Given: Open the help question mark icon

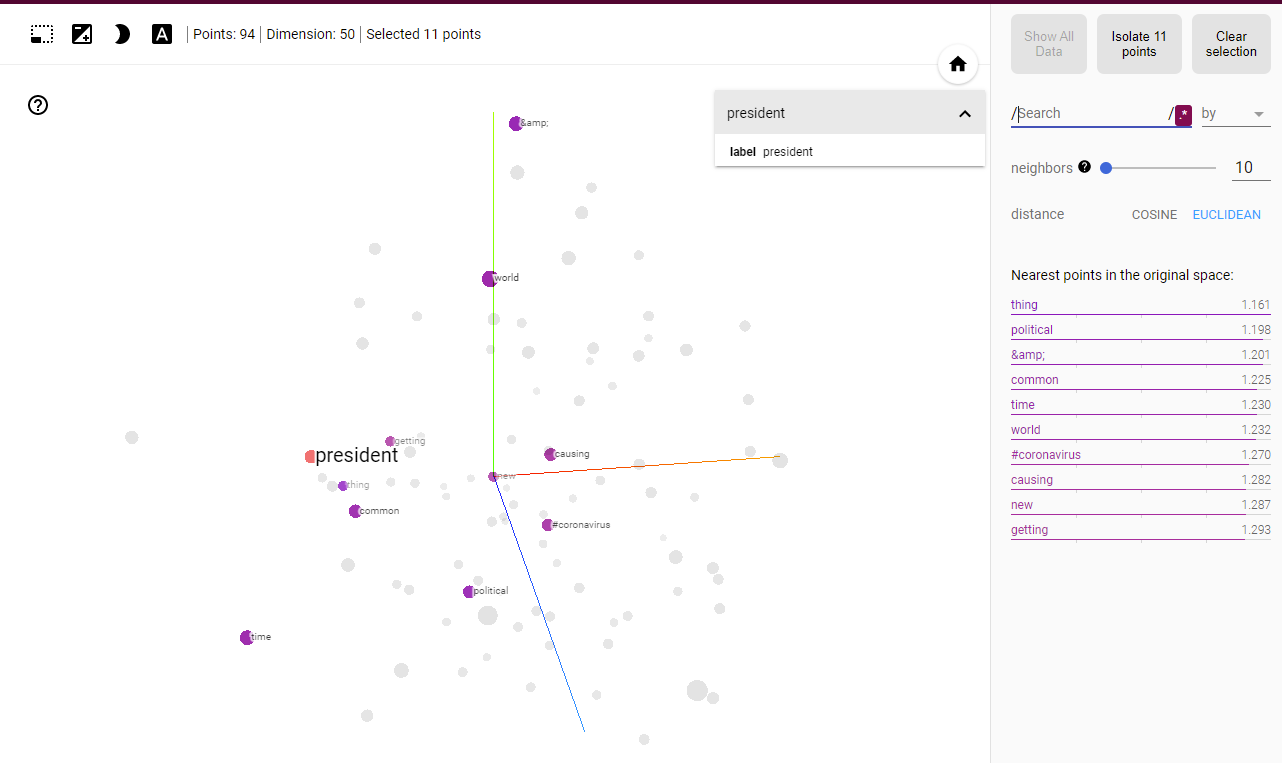Looking at the screenshot, I should pyautogui.click(x=38, y=105).
